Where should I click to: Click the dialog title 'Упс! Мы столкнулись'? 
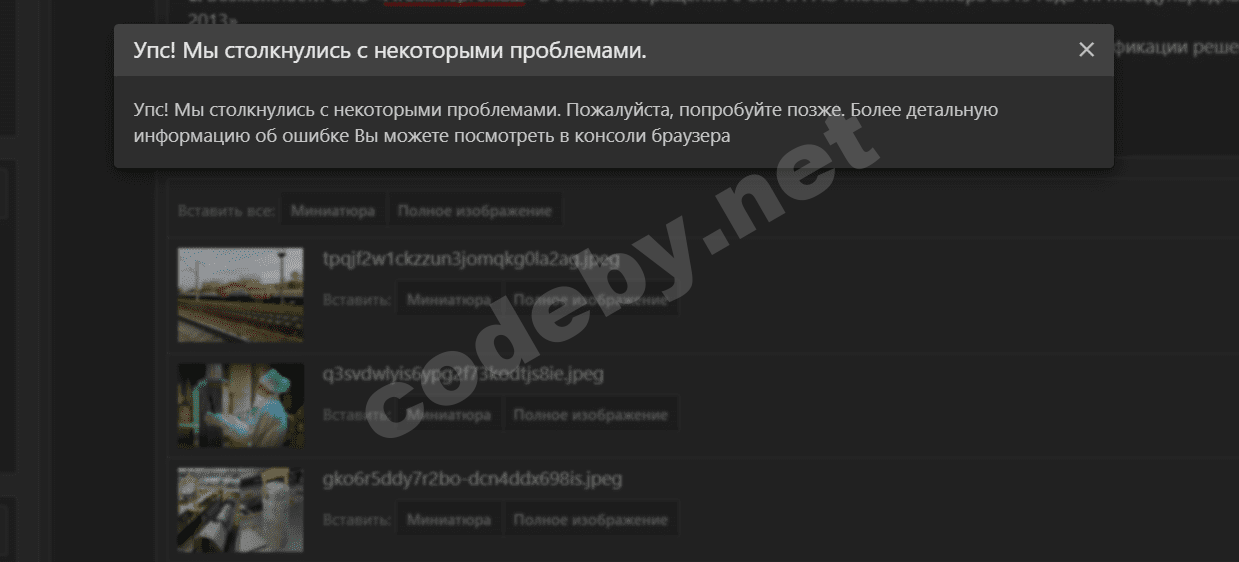pos(390,50)
